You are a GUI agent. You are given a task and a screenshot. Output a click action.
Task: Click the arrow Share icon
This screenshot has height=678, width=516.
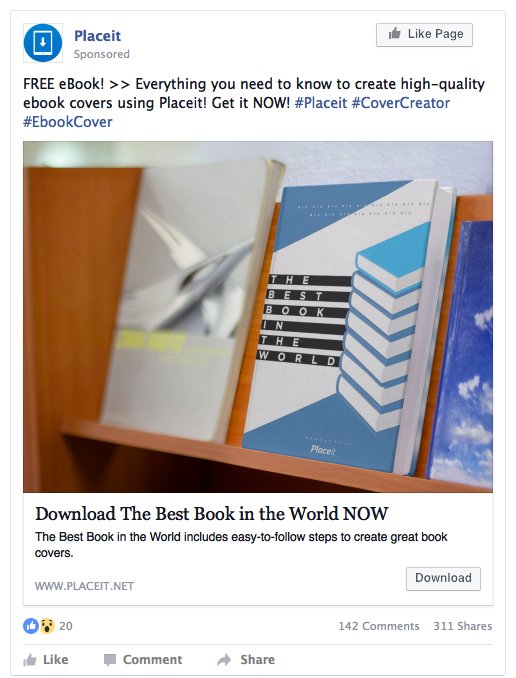point(224,660)
